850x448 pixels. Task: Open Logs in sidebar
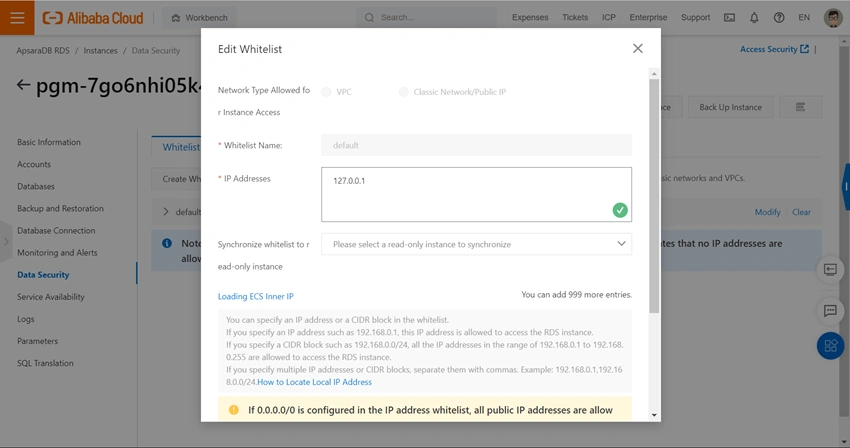pos(25,319)
